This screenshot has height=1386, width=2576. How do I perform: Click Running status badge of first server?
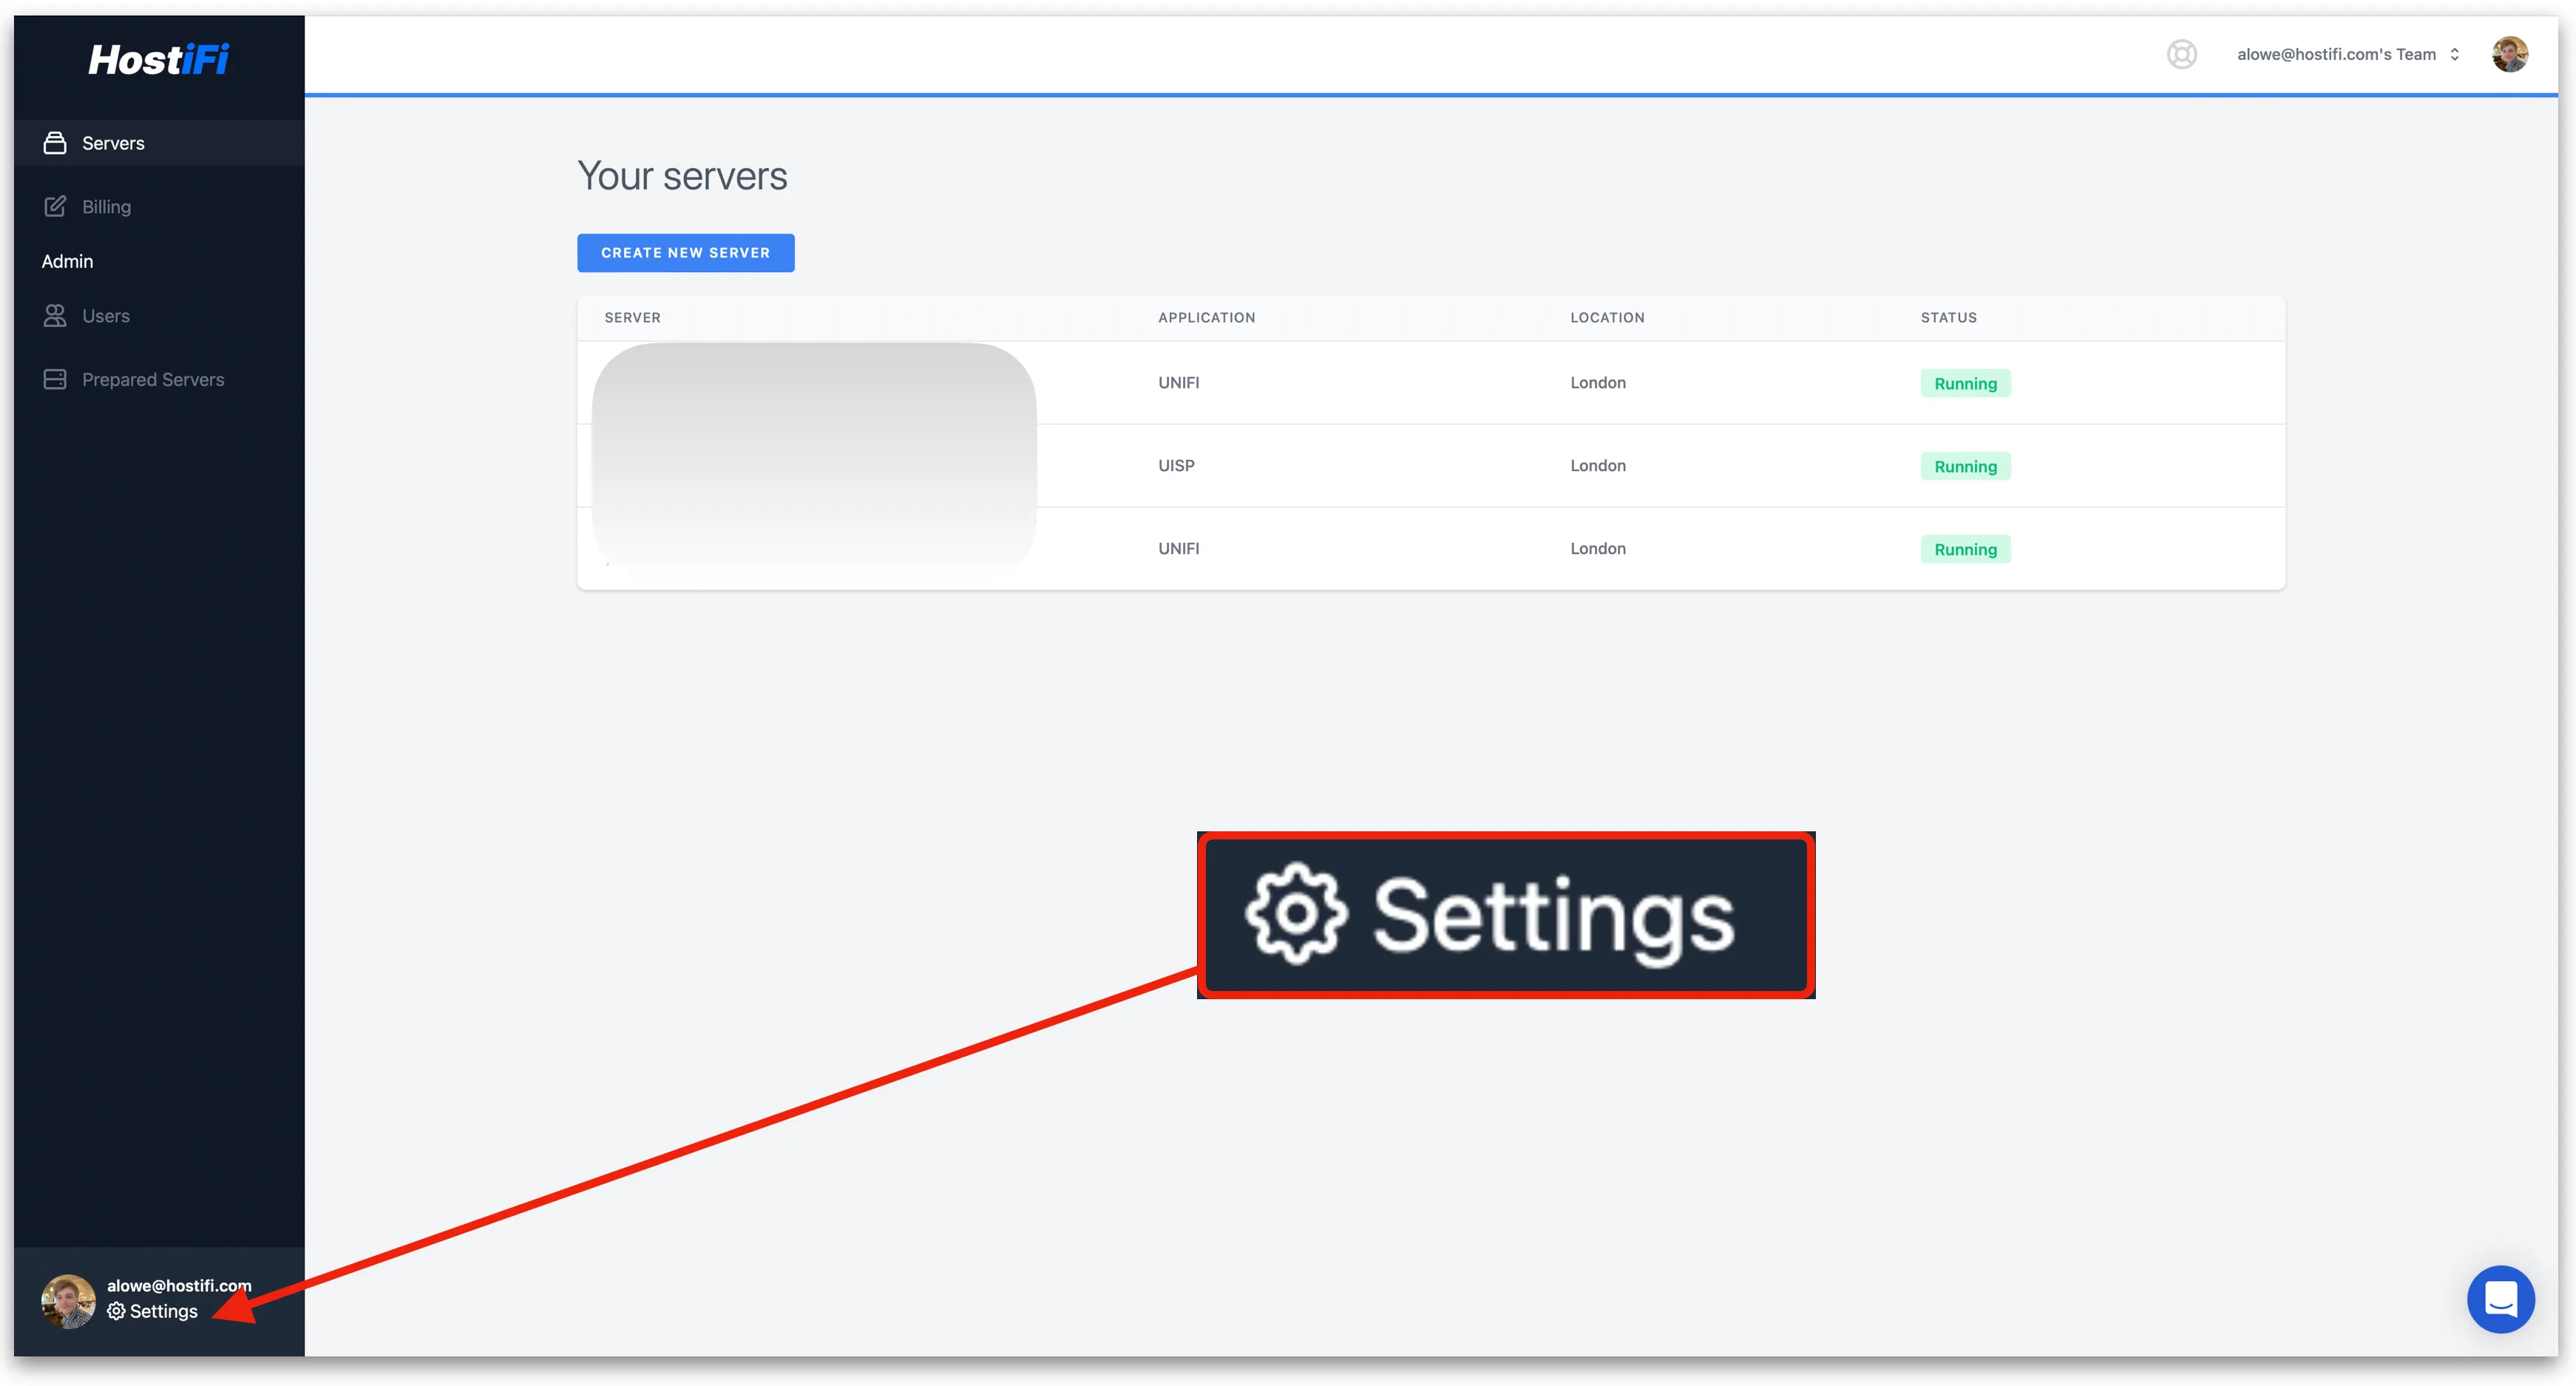[x=1964, y=383]
